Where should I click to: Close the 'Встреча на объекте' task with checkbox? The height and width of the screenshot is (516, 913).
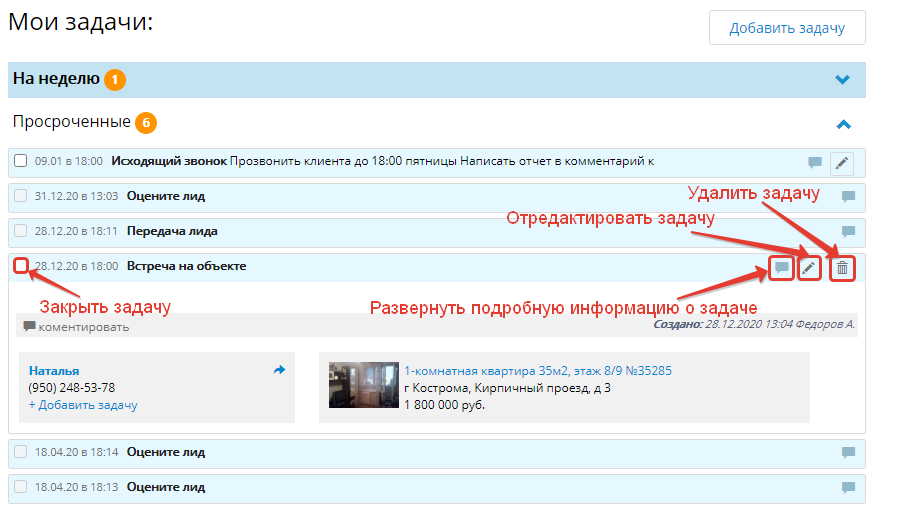coord(21,266)
